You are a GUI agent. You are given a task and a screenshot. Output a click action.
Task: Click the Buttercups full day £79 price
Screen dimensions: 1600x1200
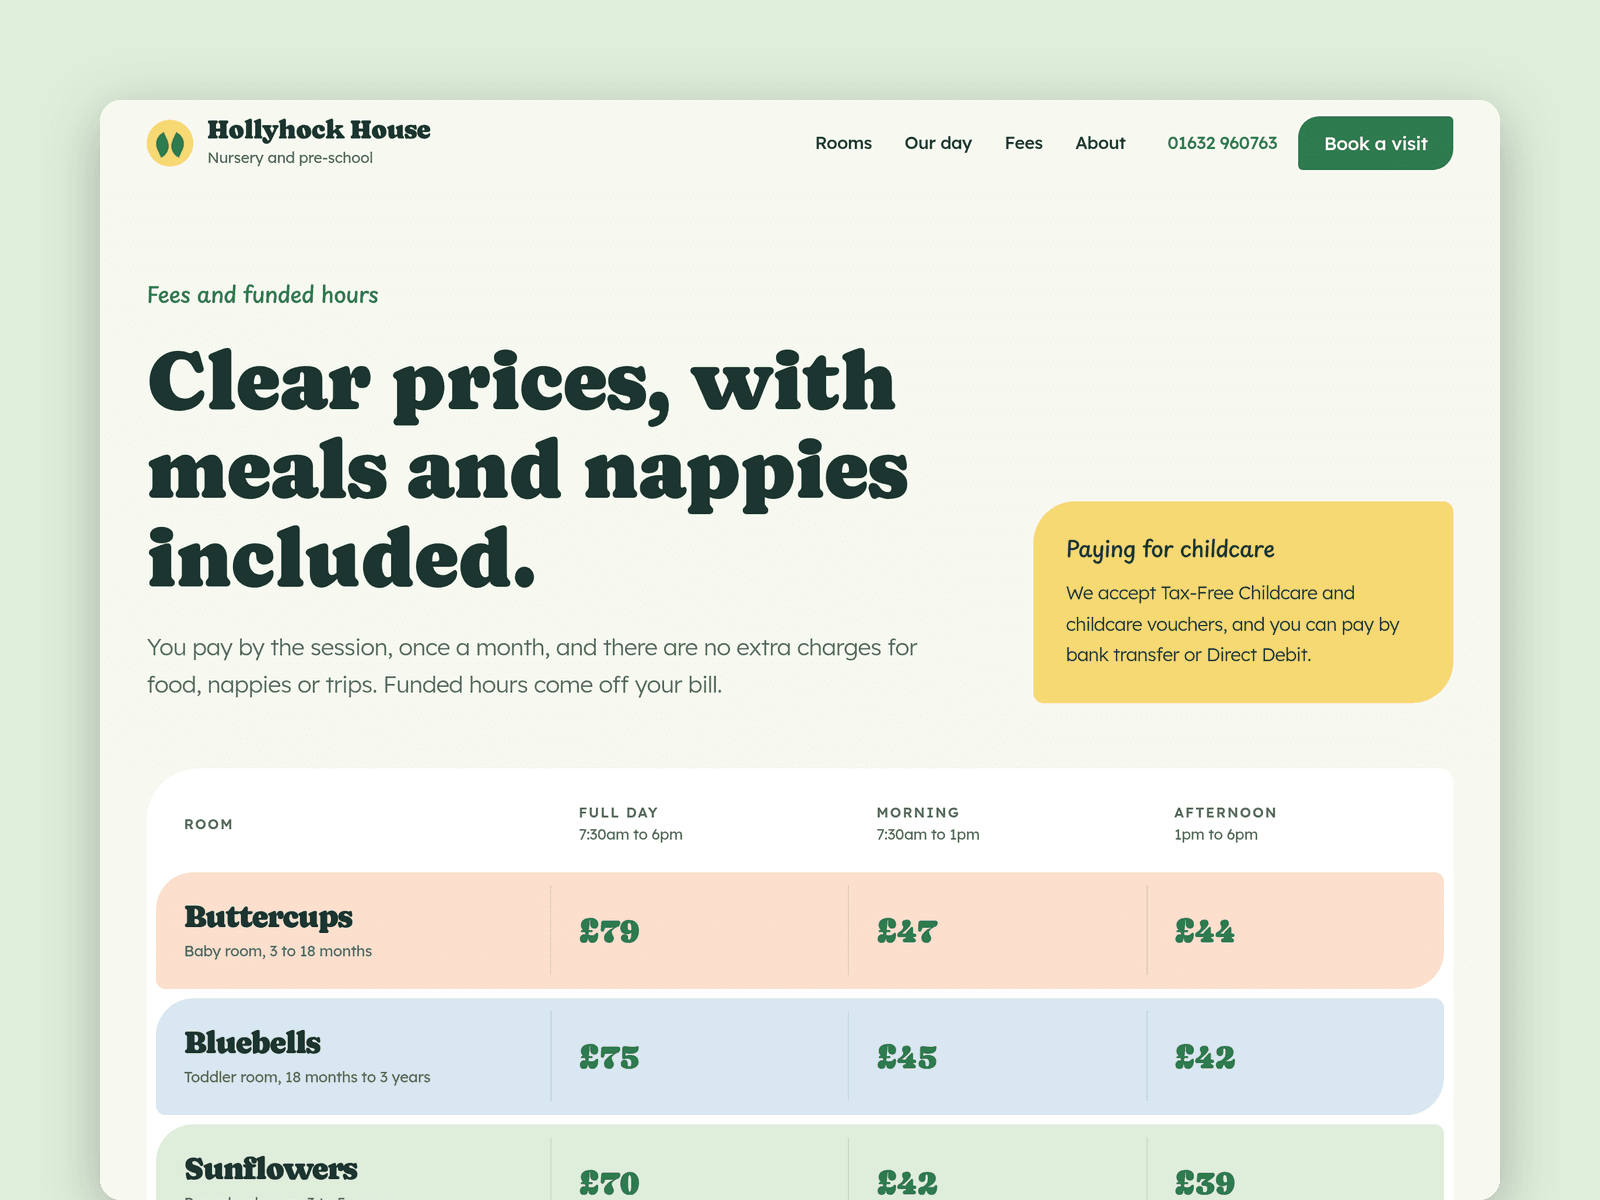pos(609,931)
